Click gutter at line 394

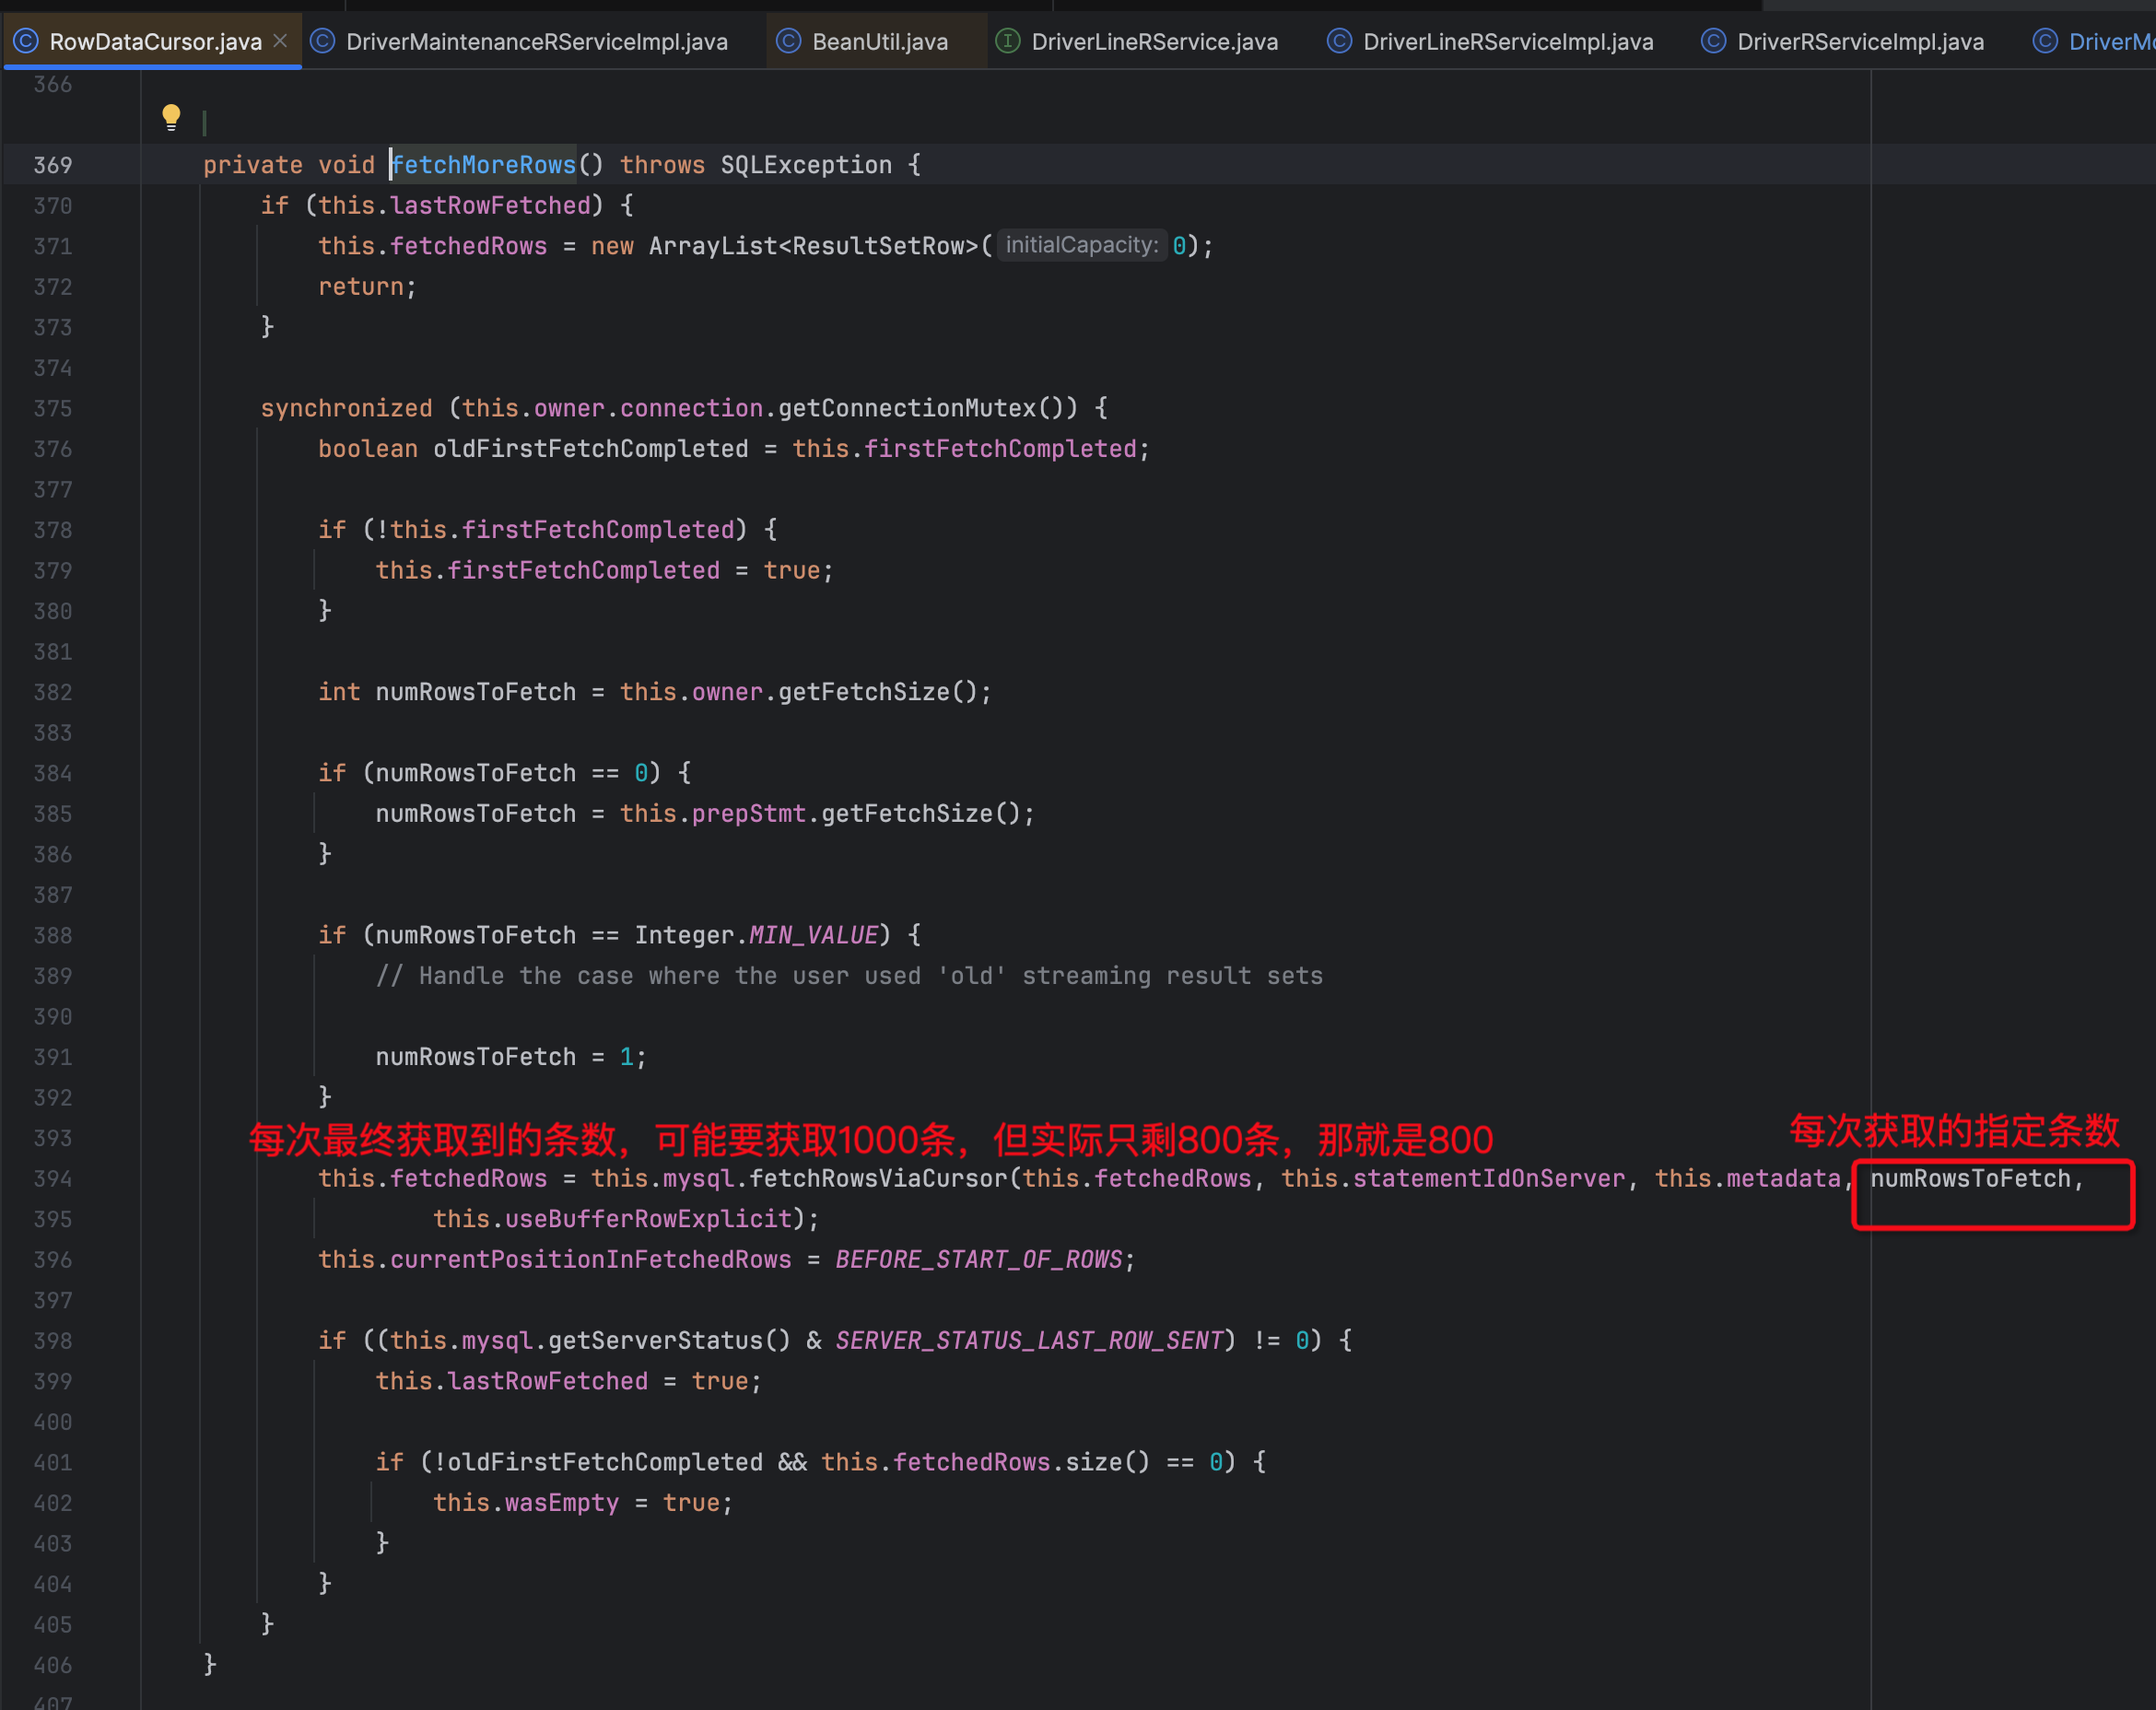coord(53,1179)
